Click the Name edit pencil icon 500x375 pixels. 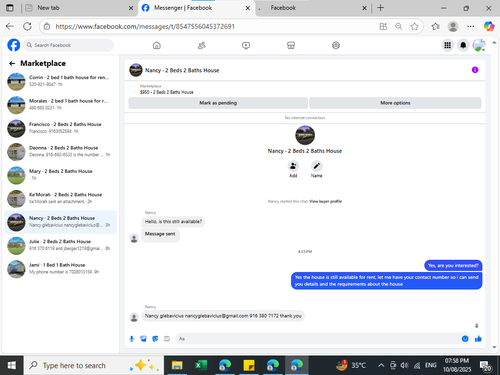[316, 166]
